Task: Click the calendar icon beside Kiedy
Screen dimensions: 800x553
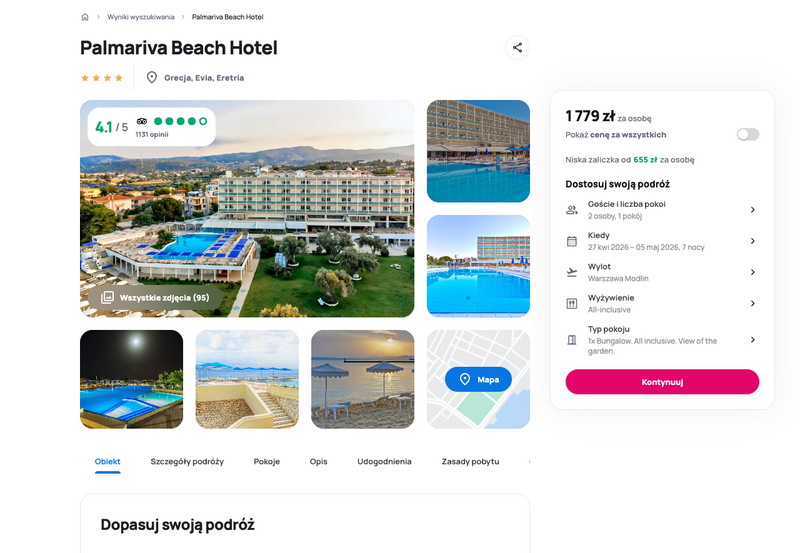Action: (572, 241)
